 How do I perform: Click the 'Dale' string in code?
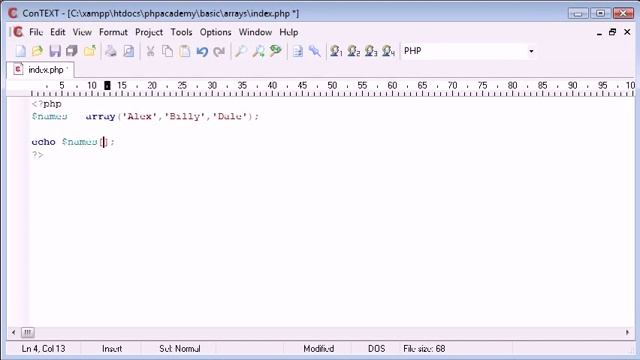(230, 116)
